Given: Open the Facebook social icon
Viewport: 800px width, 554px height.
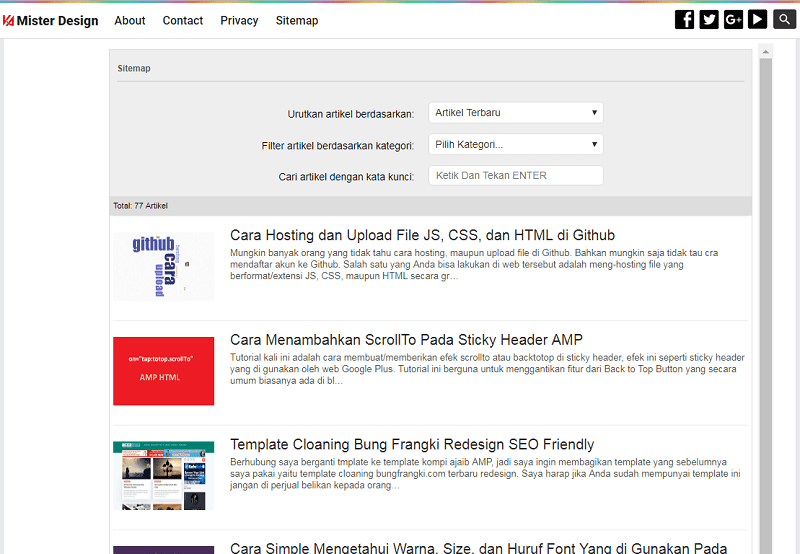Looking at the screenshot, I should [x=684, y=20].
